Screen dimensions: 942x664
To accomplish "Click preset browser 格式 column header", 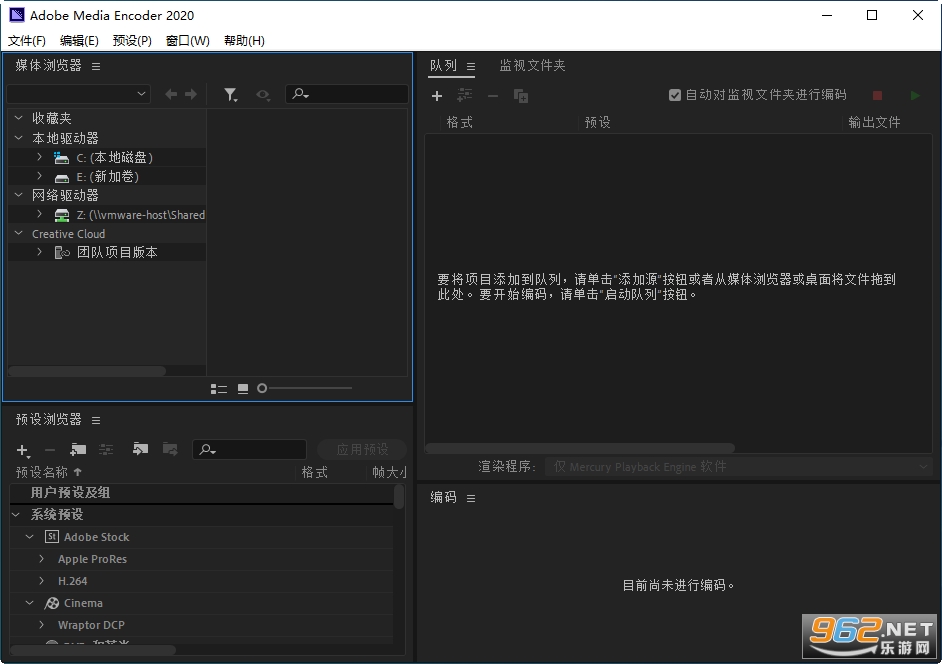I will [x=314, y=472].
